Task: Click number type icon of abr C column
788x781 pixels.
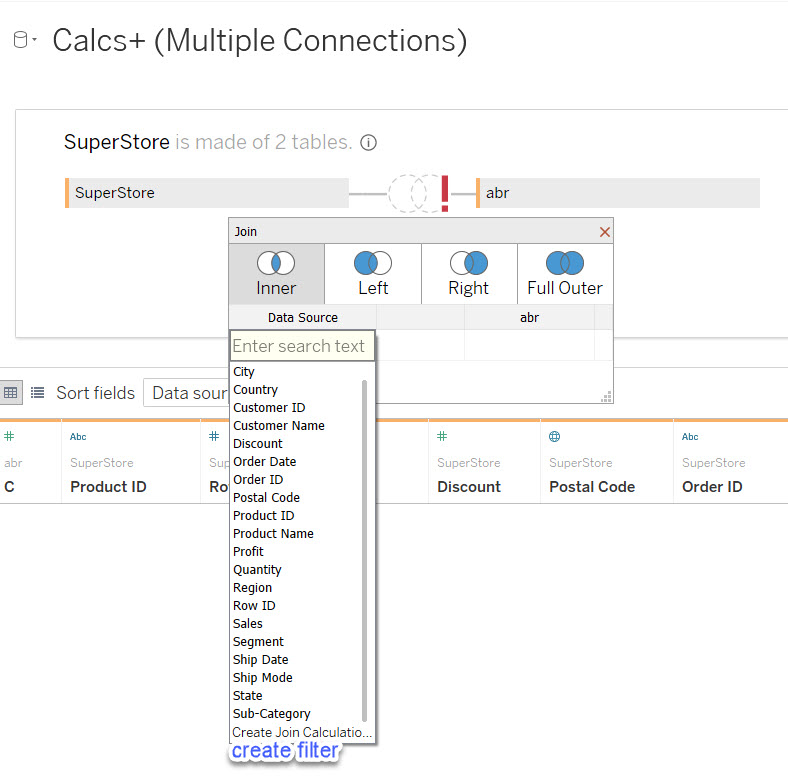Action: tap(9, 436)
